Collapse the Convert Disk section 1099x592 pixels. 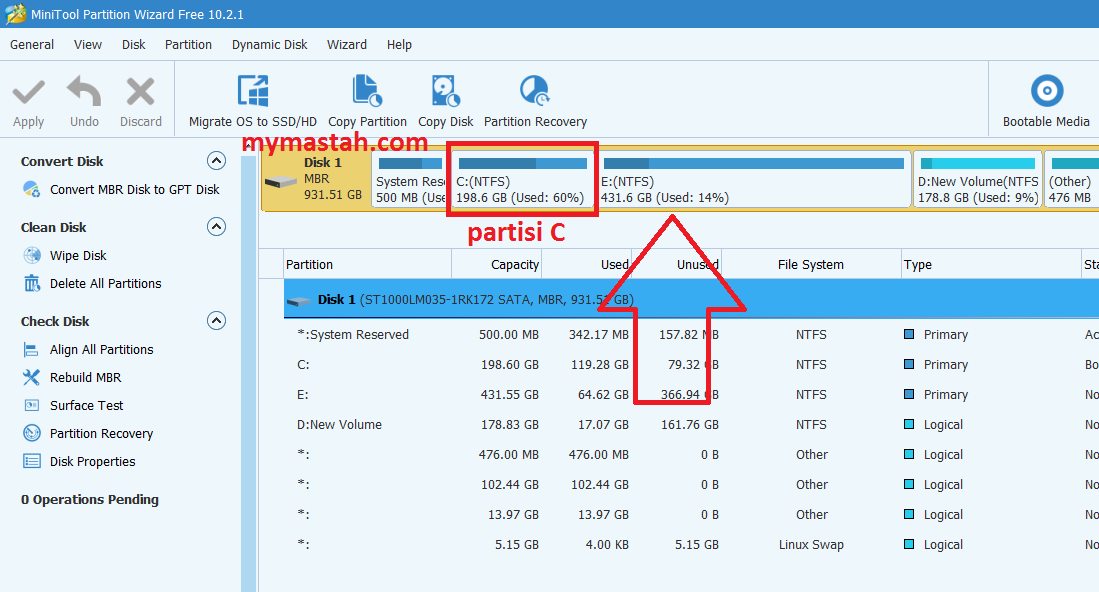(x=217, y=161)
